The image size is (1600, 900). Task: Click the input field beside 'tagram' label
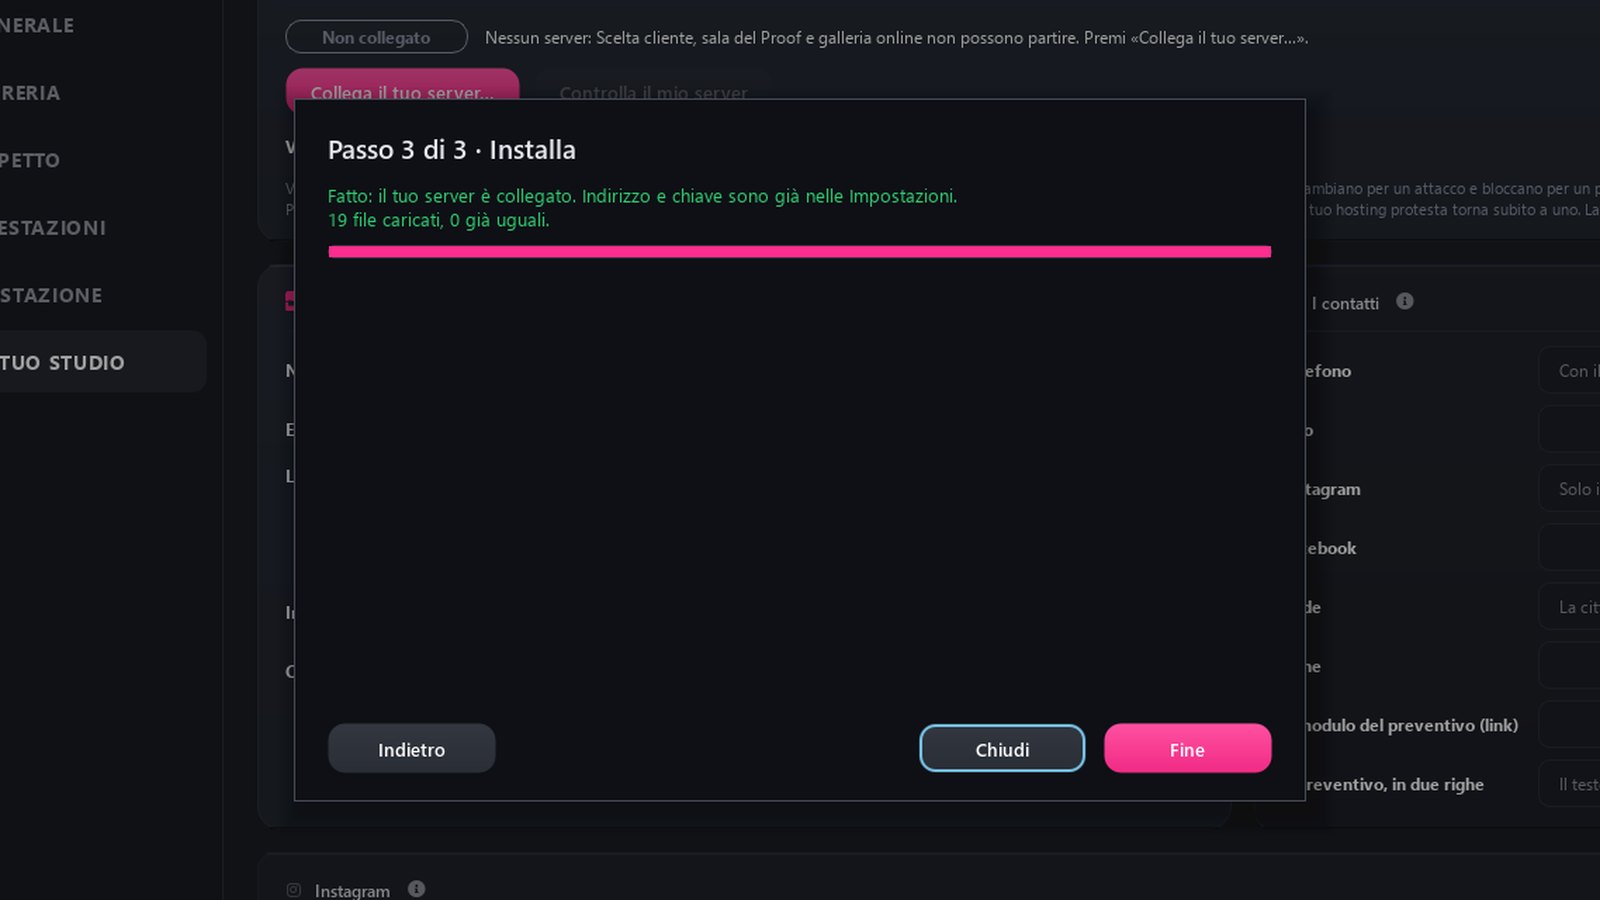coord(1570,489)
